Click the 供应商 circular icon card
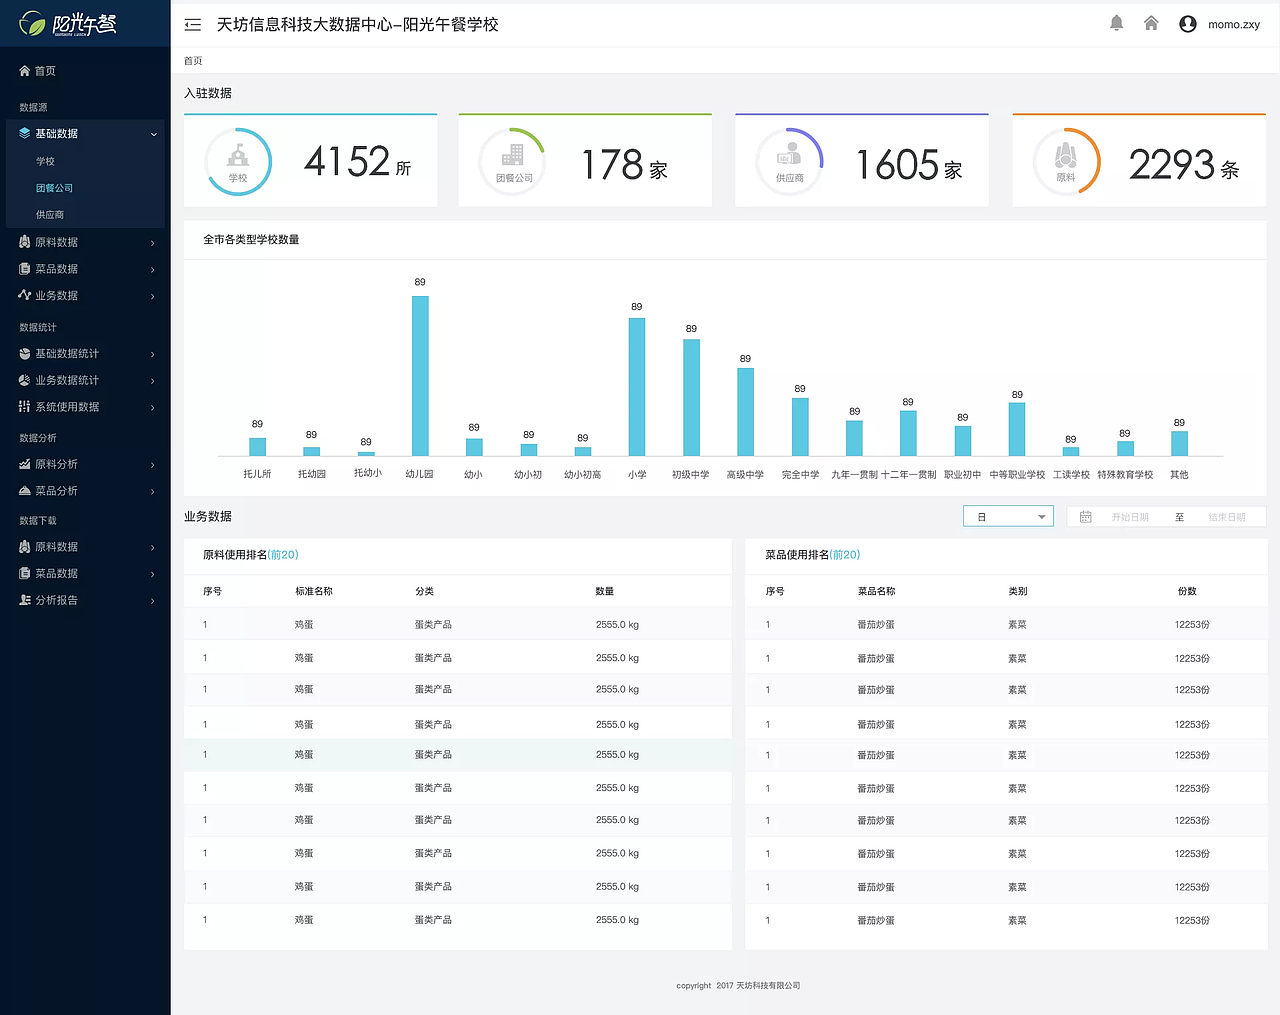Screen dimensions: 1280x1015 789,161
